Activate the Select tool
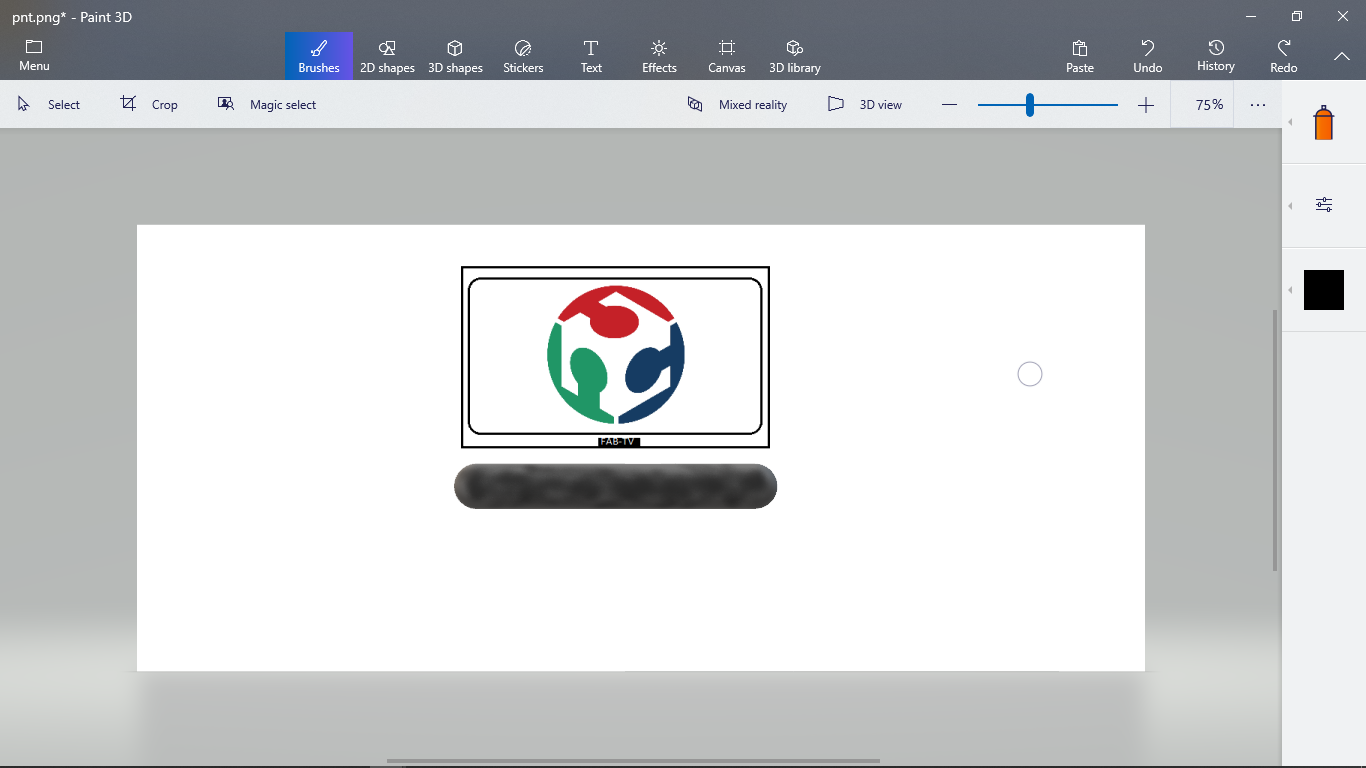The width and height of the screenshot is (1366, 768). click(x=49, y=104)
